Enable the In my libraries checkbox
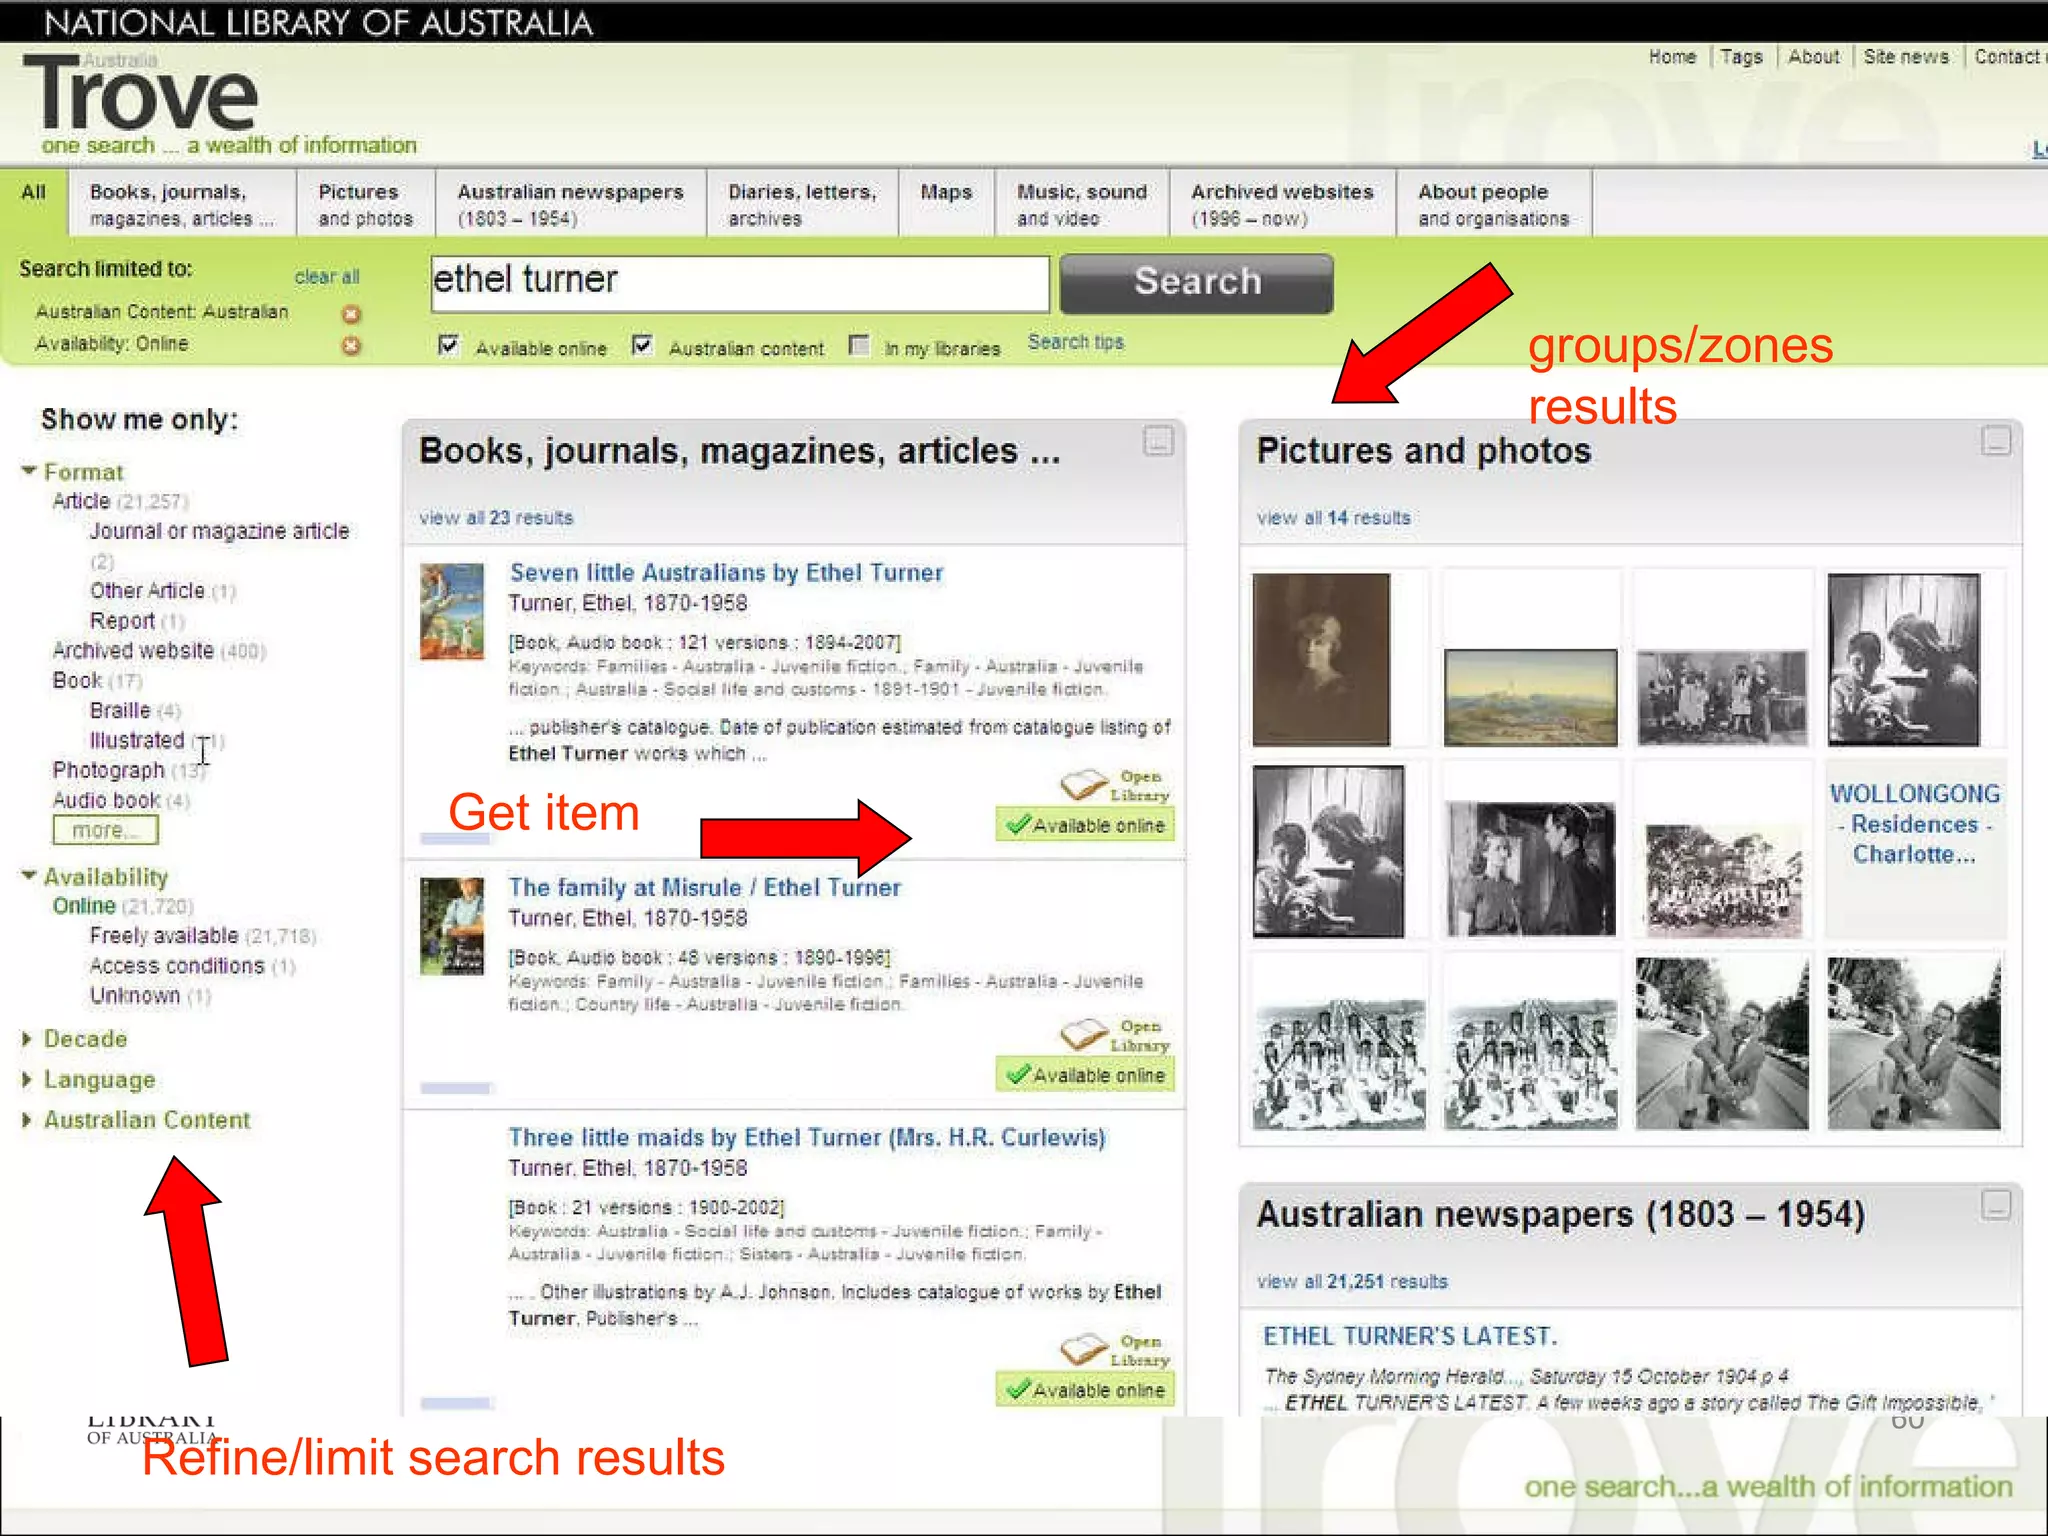The width and height of the screenshot is (2048, 1536). click(x=858, y=346)
